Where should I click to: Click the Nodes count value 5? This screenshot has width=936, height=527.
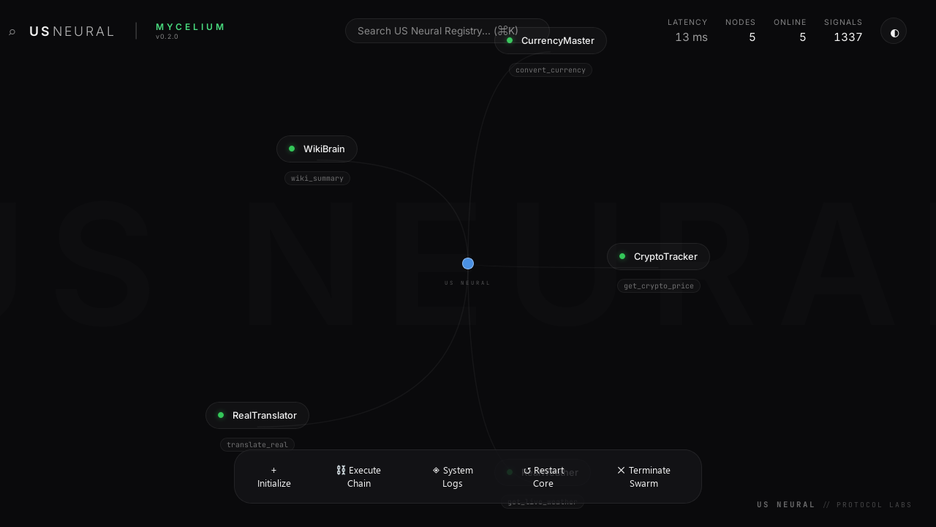point(752,37)
